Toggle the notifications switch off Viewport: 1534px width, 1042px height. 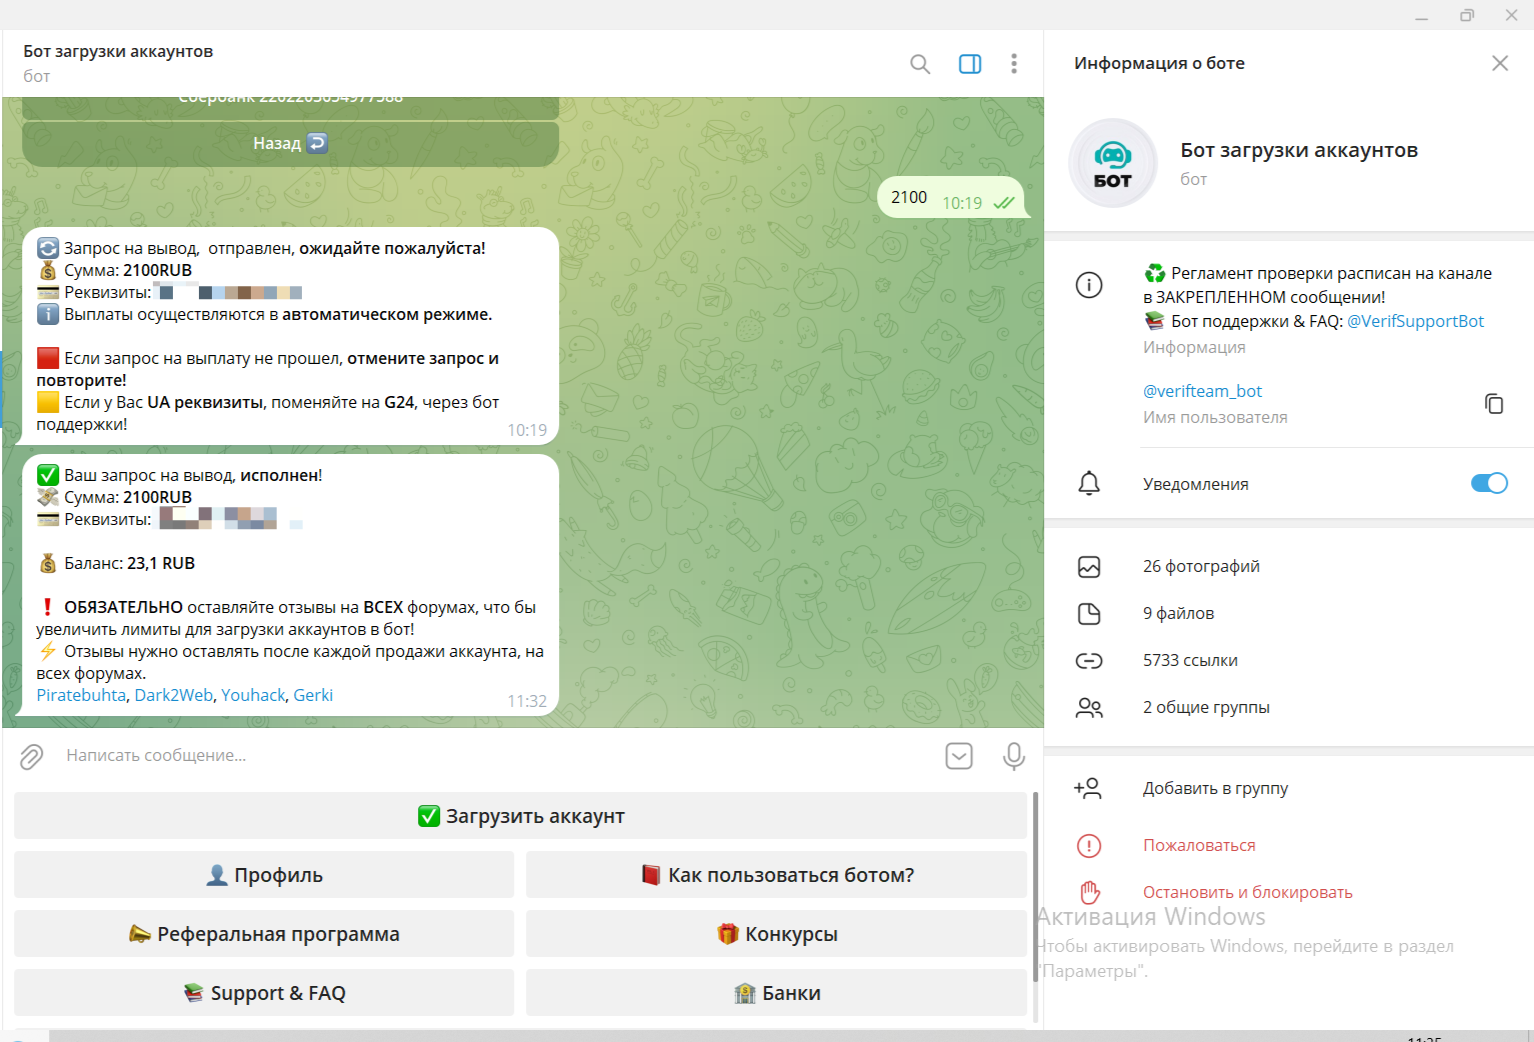coord(1488,483)
